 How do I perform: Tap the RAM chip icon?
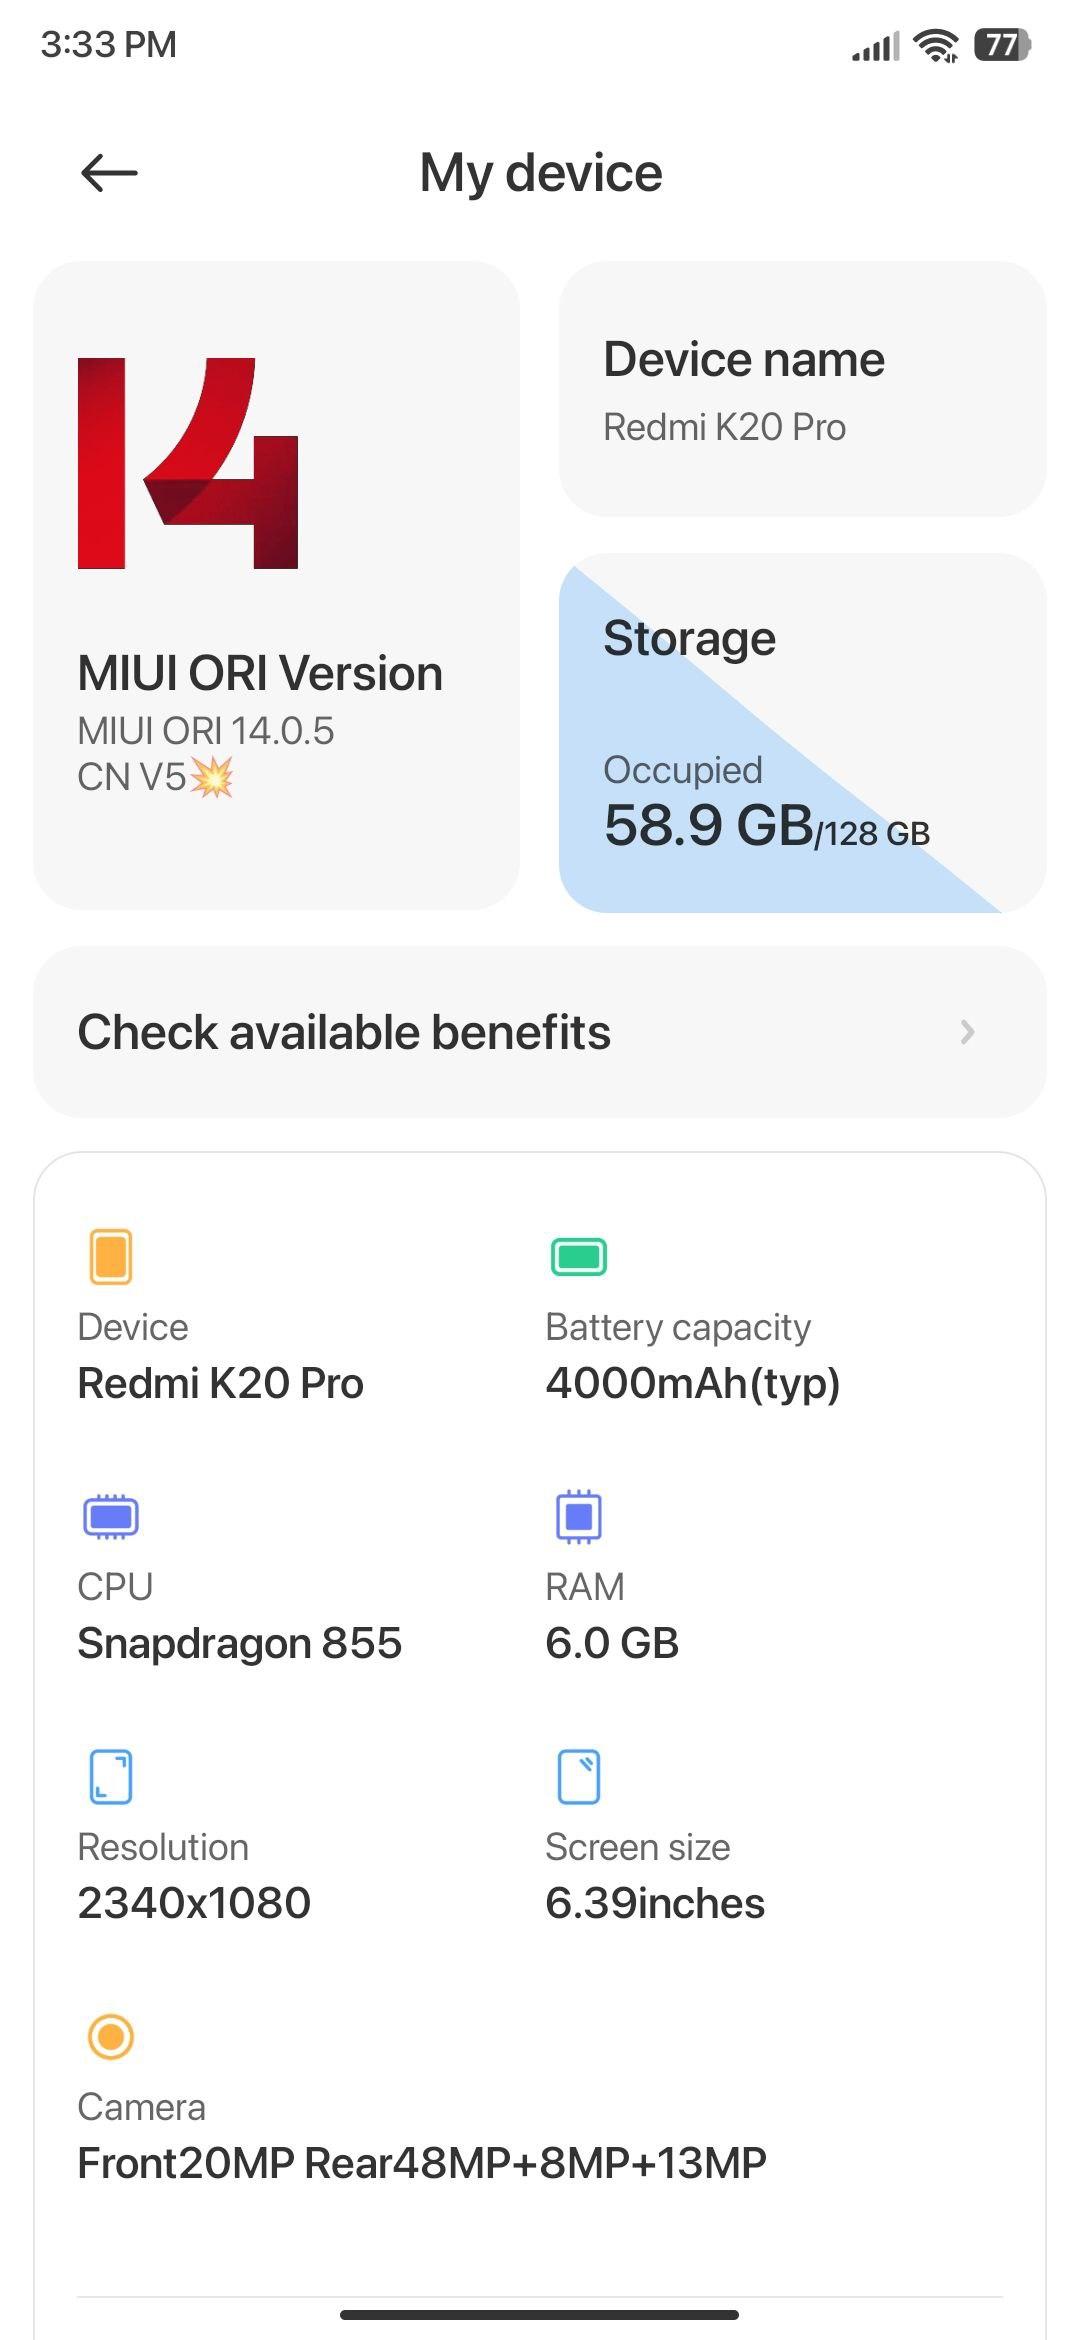click(579, 1516)
